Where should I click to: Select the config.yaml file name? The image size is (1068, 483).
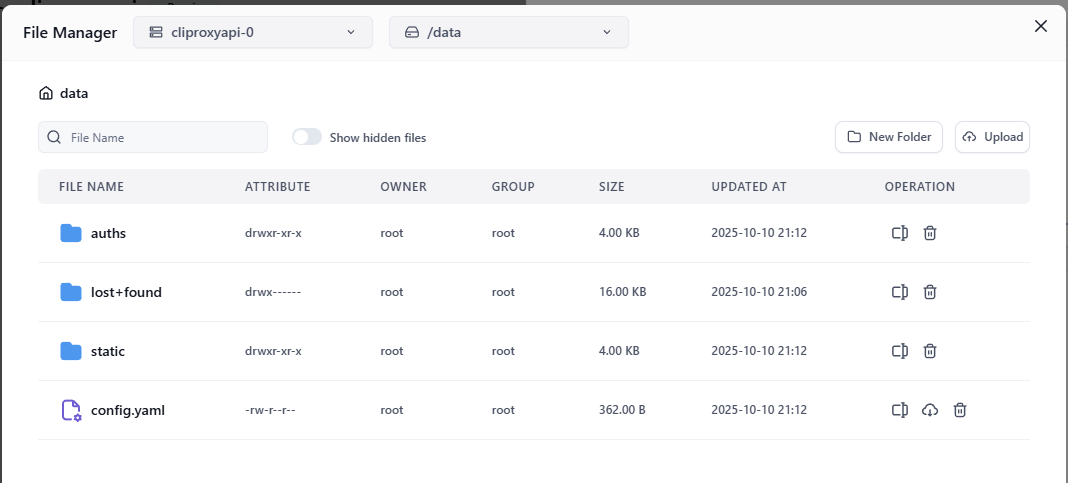pyautogui.click(x=127, y=410)
